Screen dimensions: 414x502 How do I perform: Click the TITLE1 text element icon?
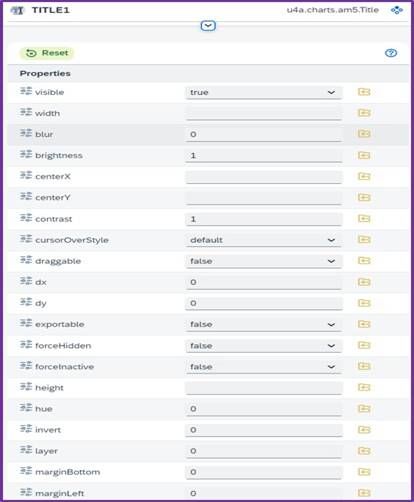[18, 10]
